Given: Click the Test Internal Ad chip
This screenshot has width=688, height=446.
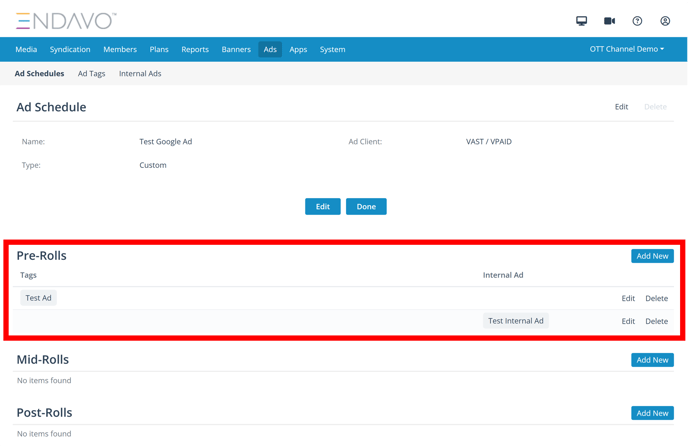Looking at the screenshot, I should click(x=516, y=321).
